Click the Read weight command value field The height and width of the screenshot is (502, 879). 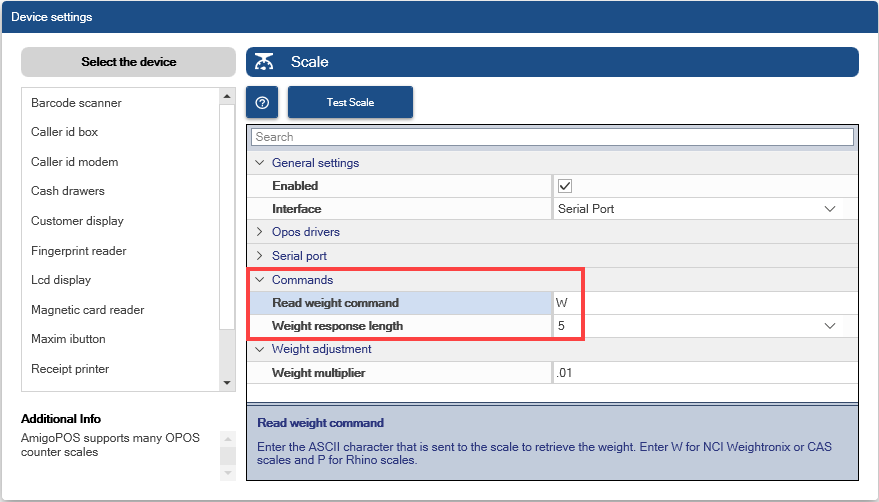tap(700, 303)
